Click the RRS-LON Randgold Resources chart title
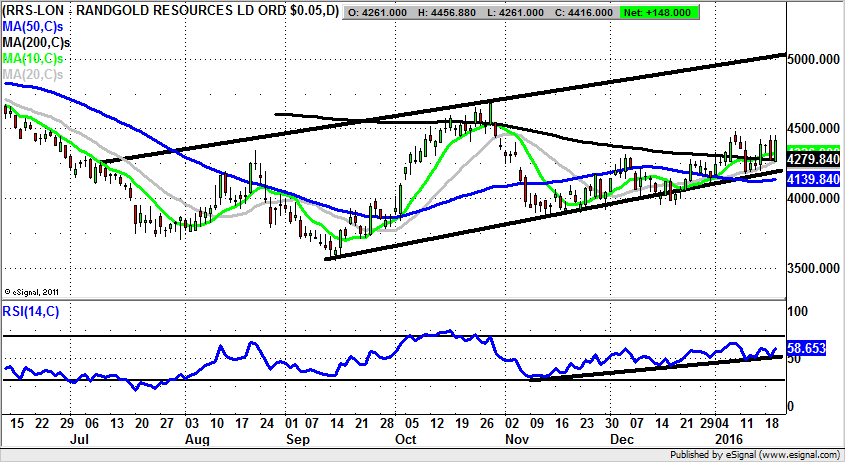This screenshot has height=462, width=845. click(x=169, y=13)
